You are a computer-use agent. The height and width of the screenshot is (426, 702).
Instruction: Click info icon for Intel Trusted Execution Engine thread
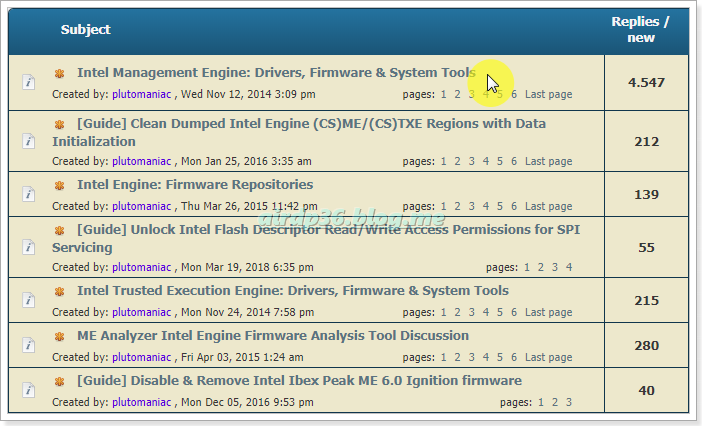point(29,300)
